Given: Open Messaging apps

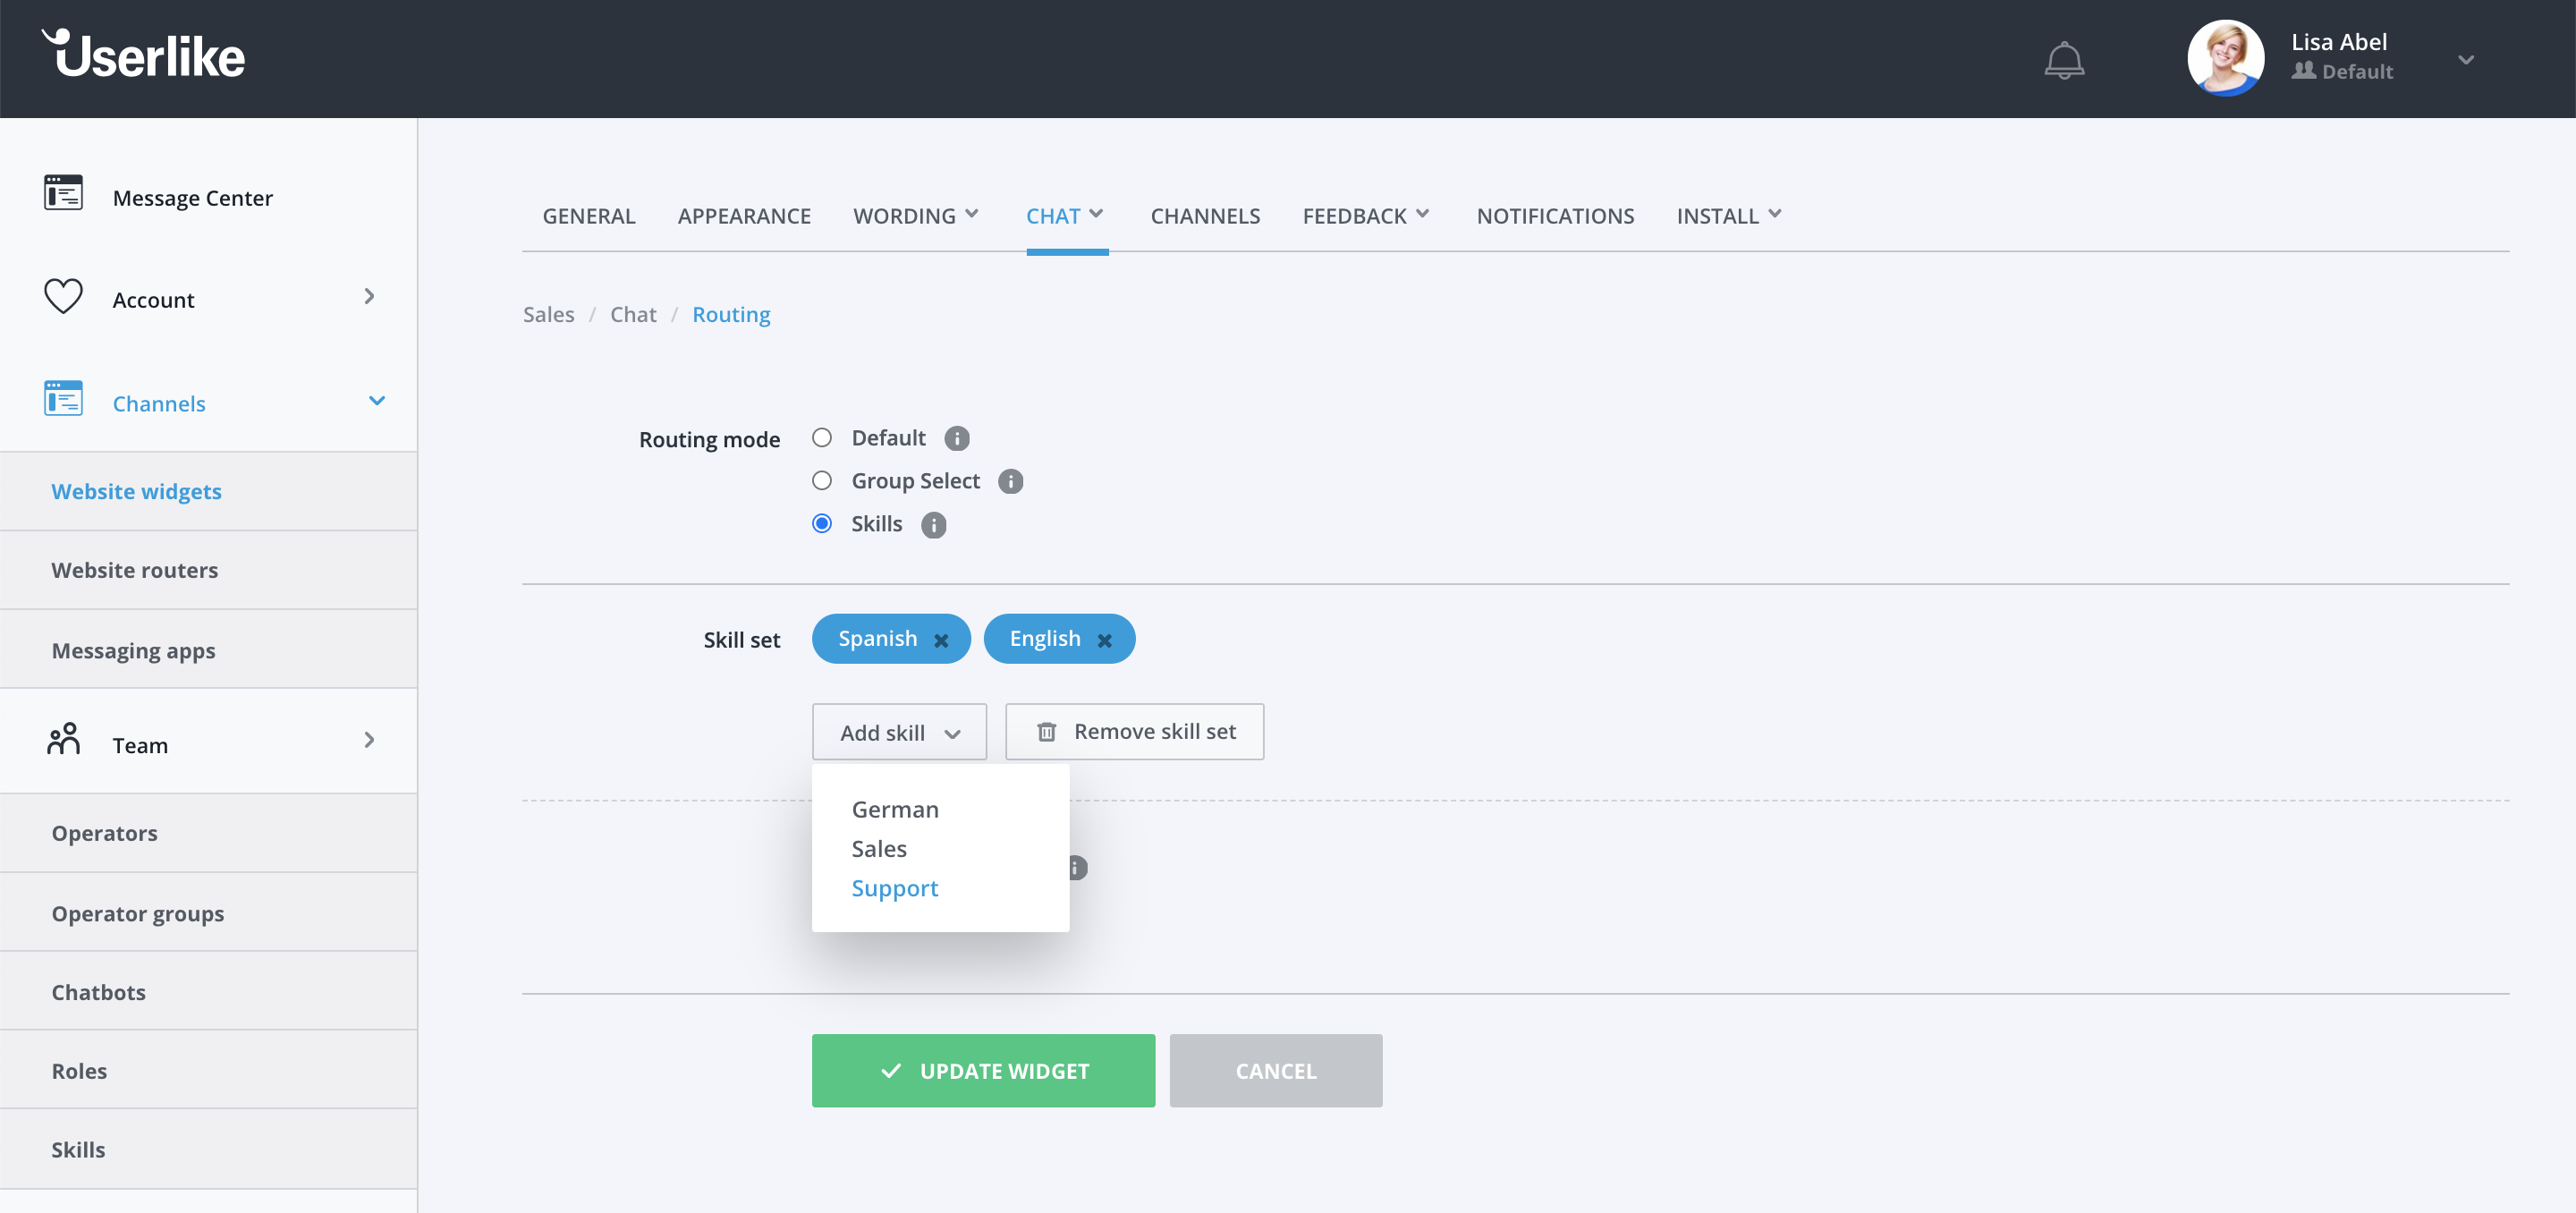Looking at the screenshot, I should 208,650.
